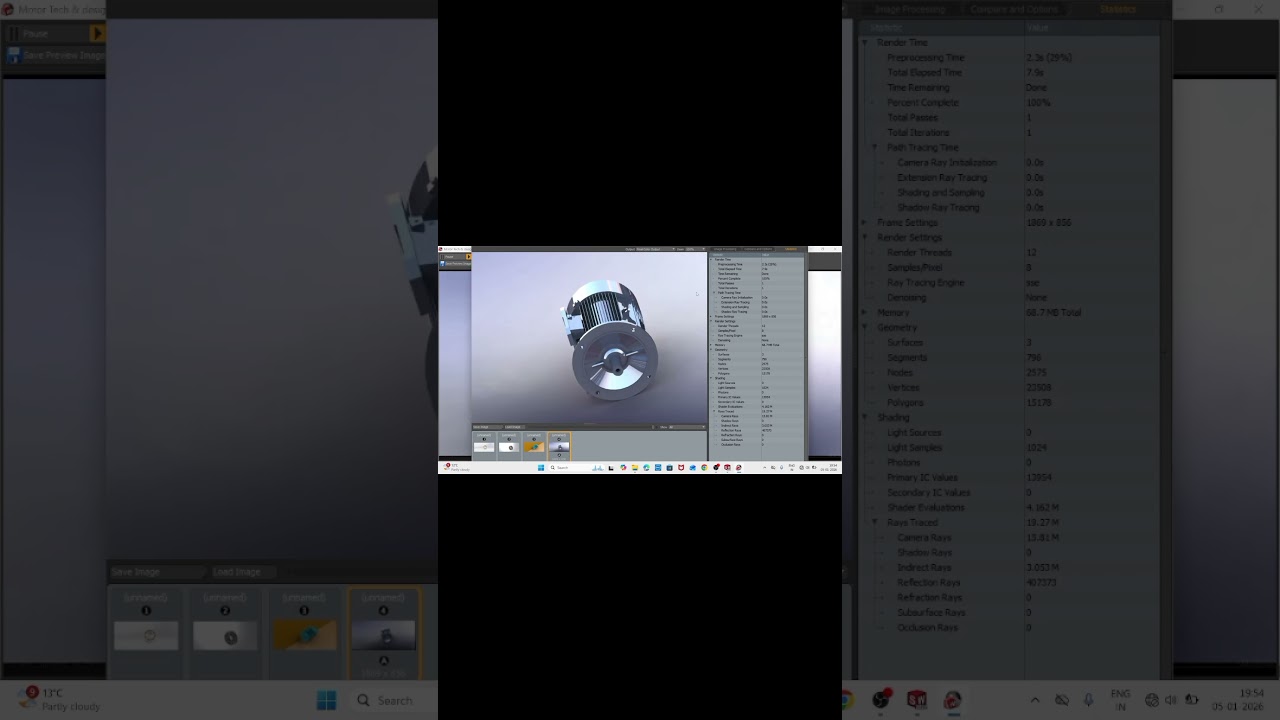The image size is (1280, 720).
Task: Open the weather widget in the blurred enlarged taskbar
Action: (60, 699)
